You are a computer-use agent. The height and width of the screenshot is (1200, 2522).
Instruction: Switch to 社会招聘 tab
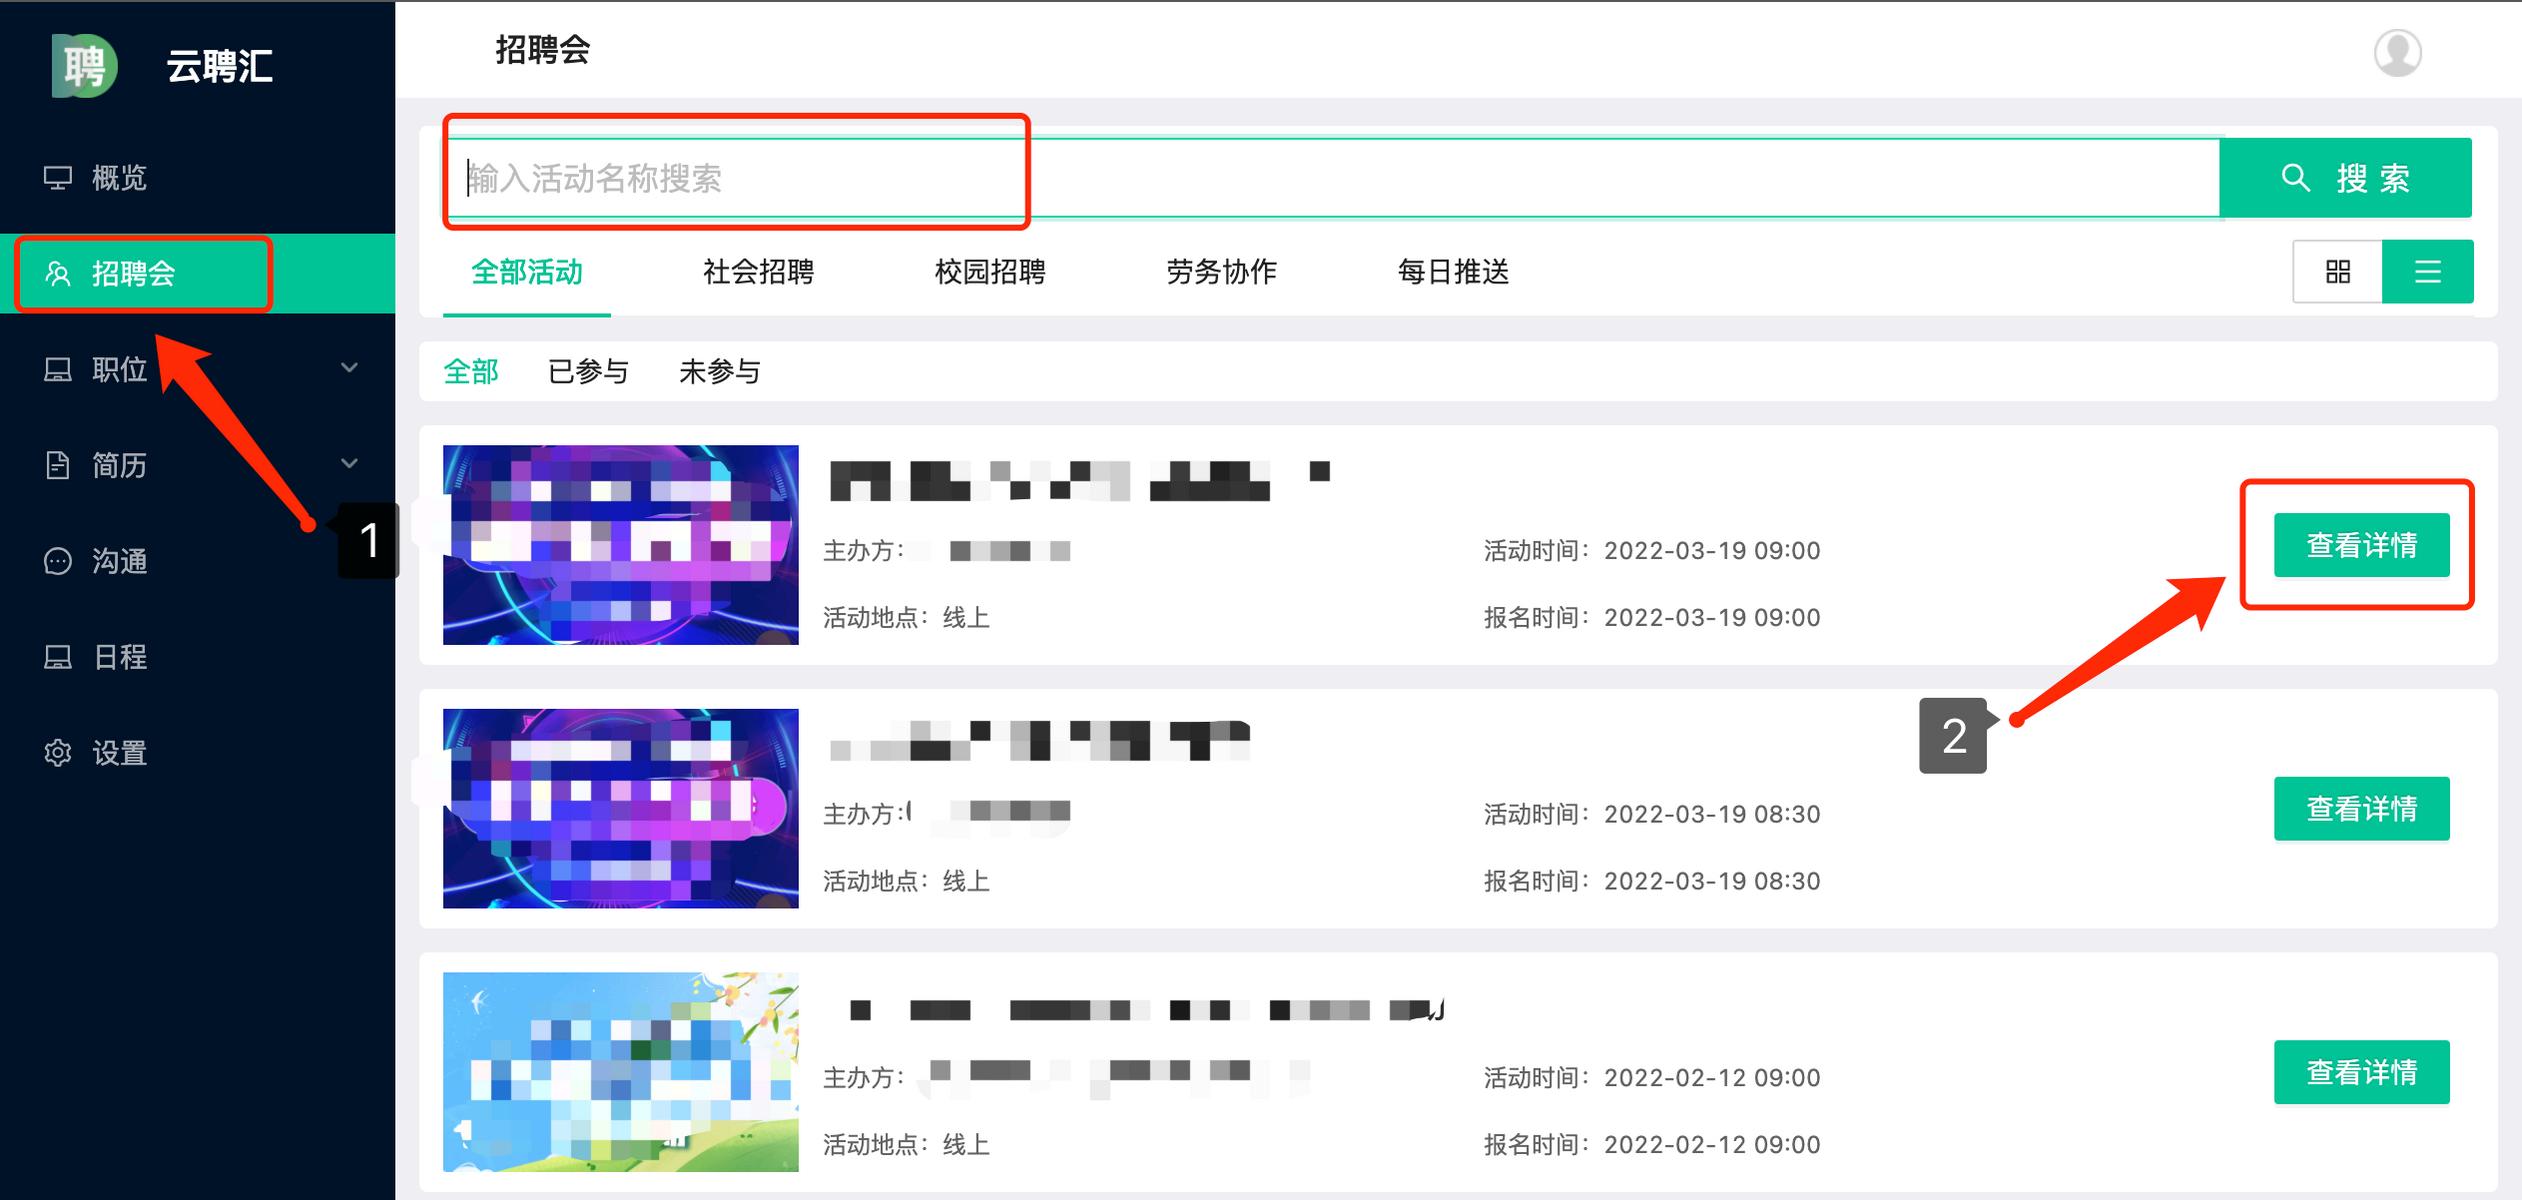[758, 272]
